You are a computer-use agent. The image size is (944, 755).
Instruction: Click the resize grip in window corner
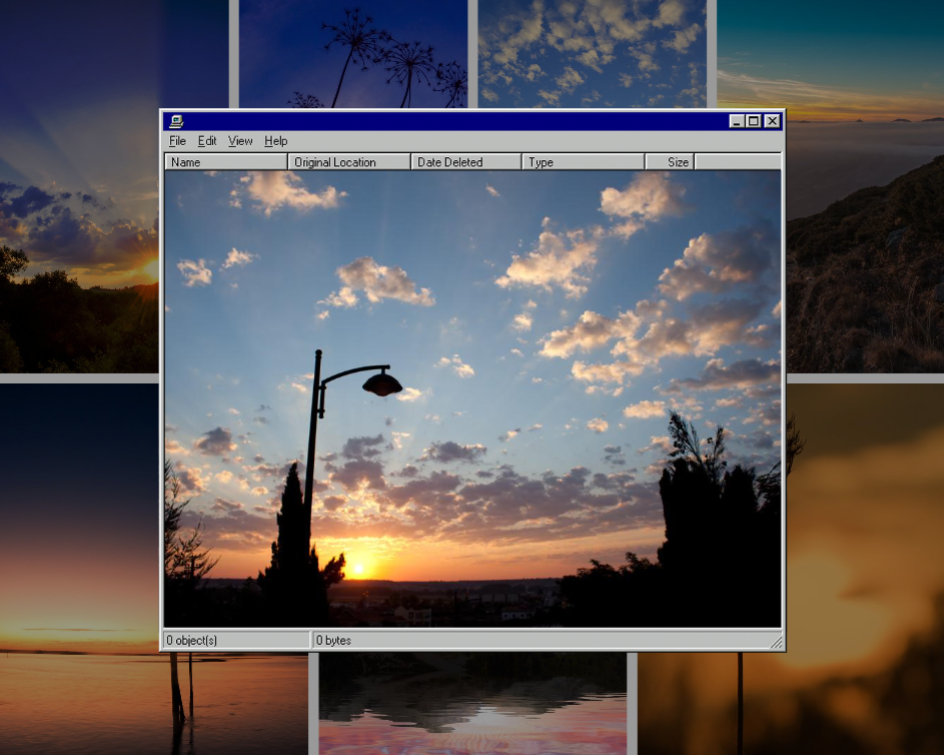tap(776, 643)
